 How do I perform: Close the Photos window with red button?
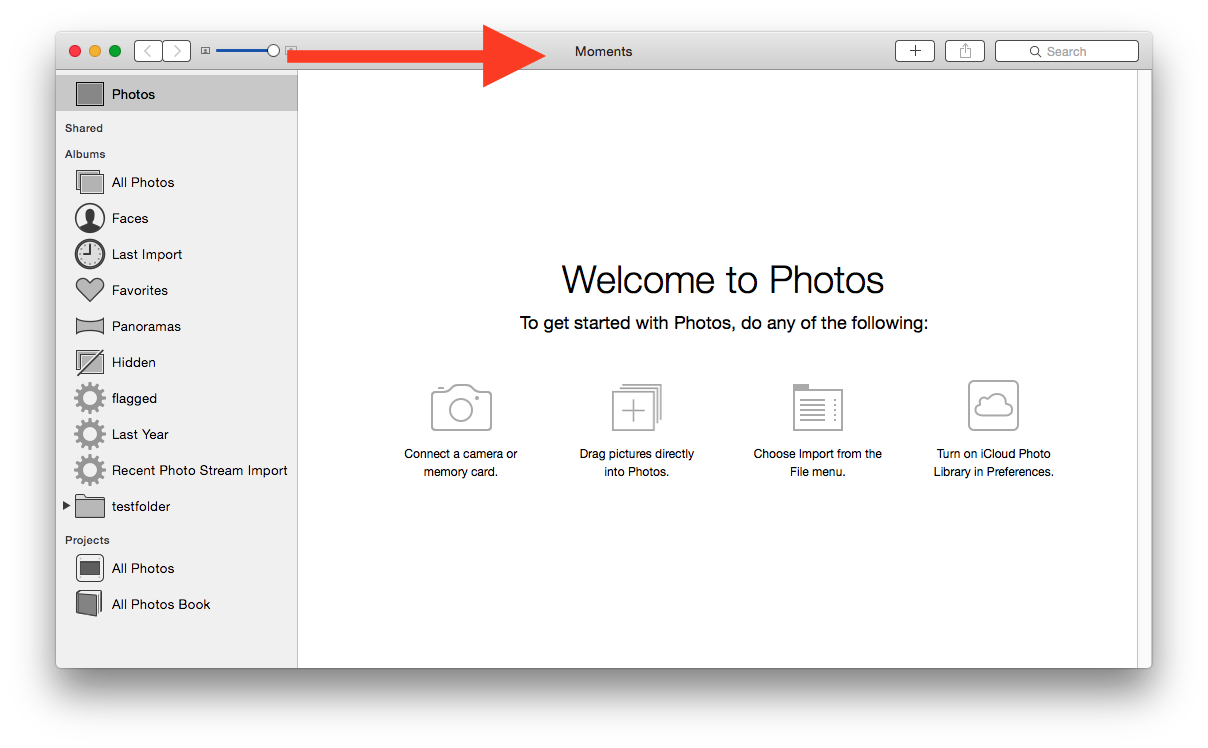(75, 51)
